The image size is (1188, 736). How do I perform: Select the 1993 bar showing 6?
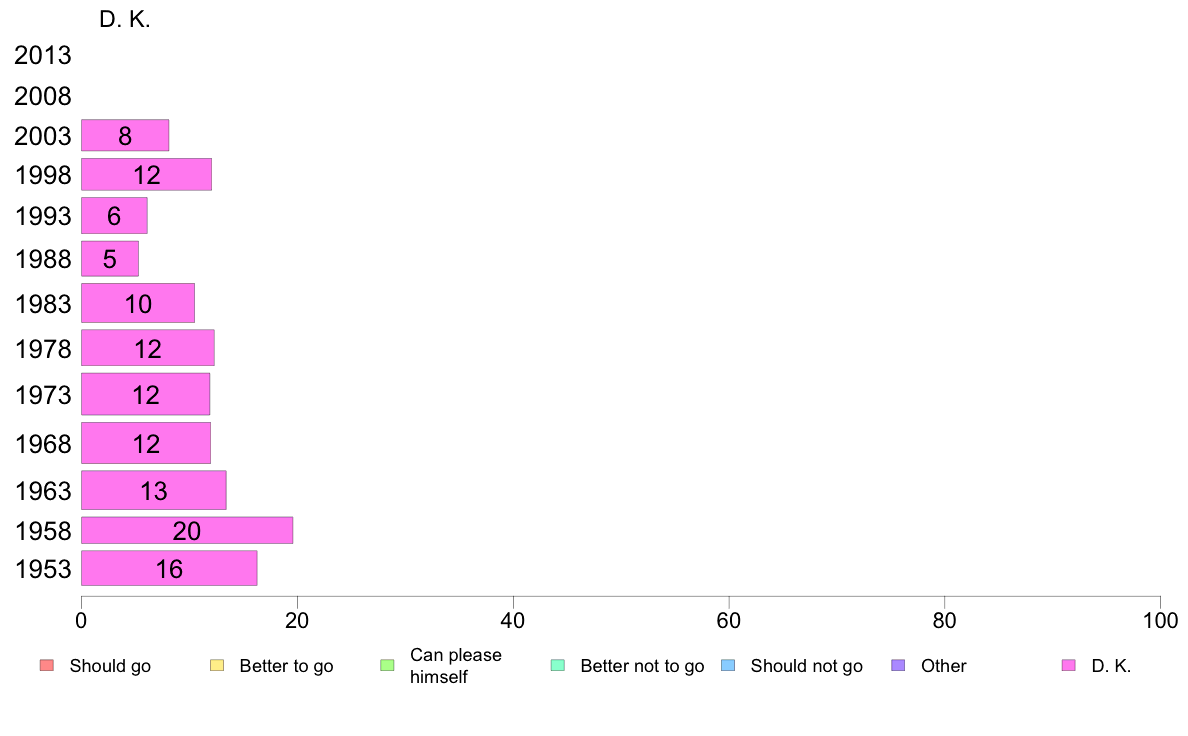tap(114, 216)
